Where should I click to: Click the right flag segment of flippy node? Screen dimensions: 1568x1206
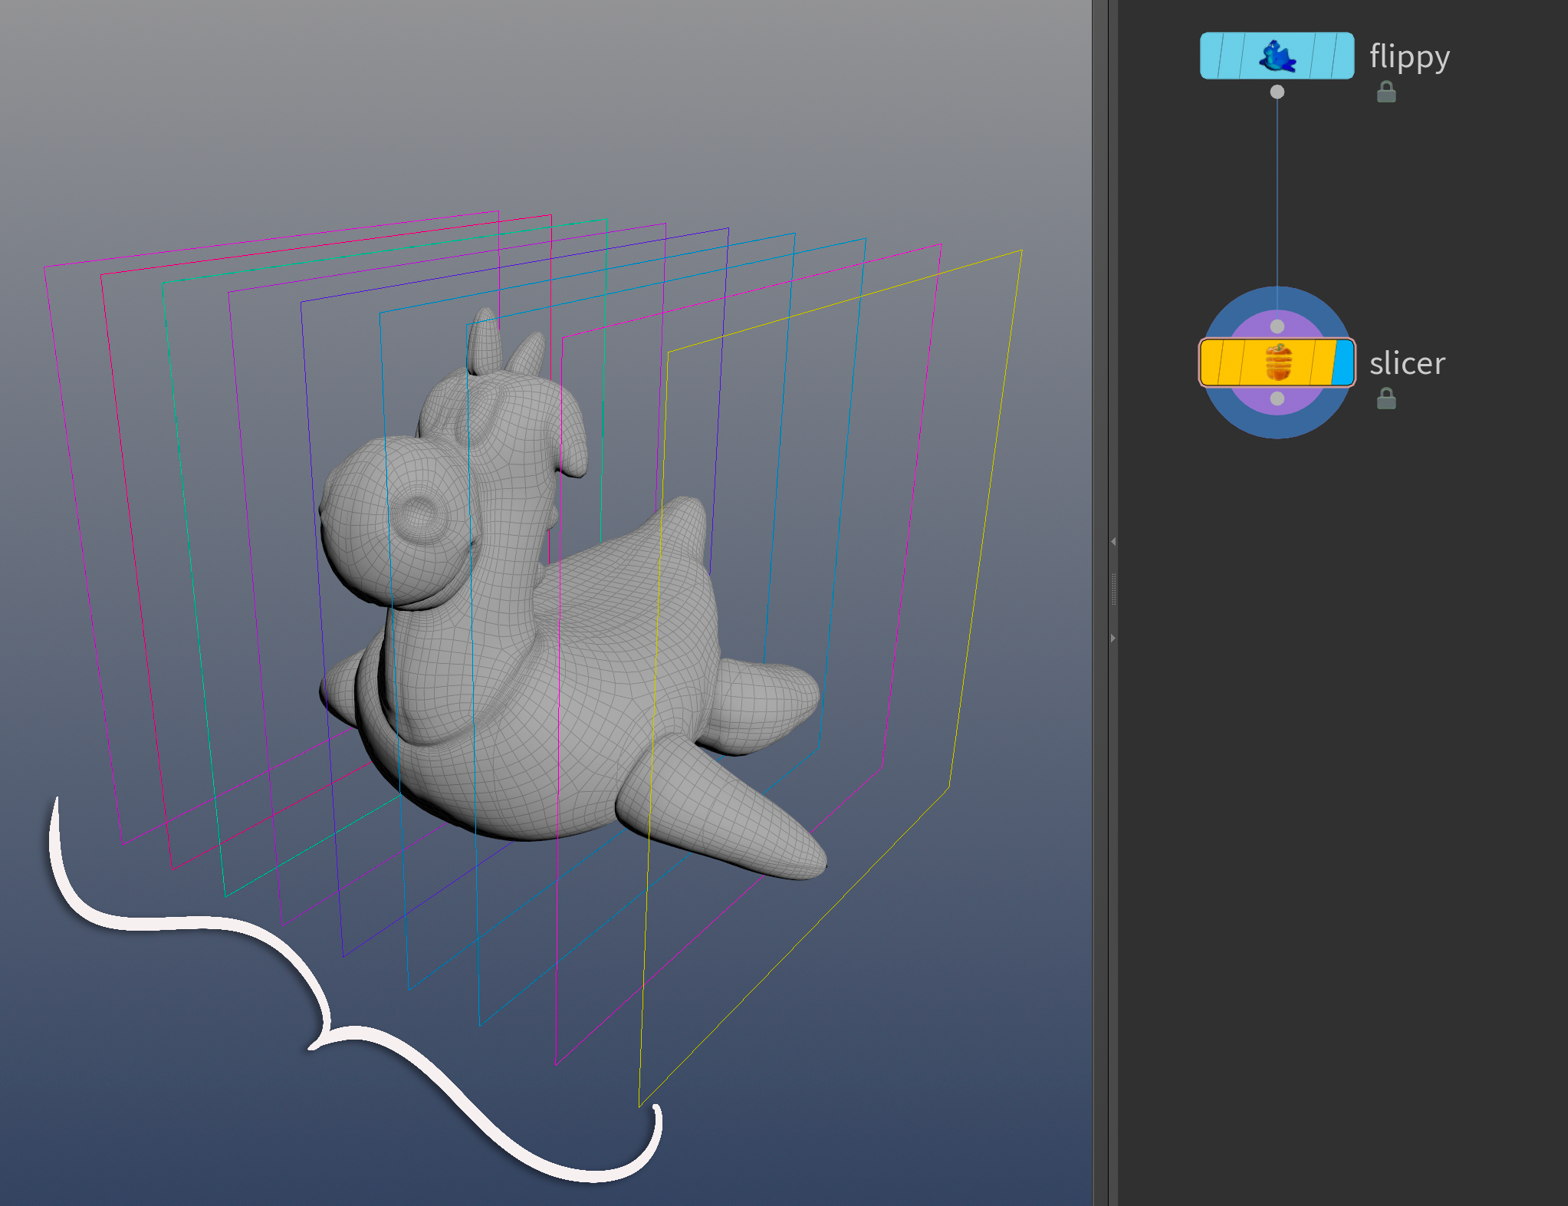coord(1343,56)
